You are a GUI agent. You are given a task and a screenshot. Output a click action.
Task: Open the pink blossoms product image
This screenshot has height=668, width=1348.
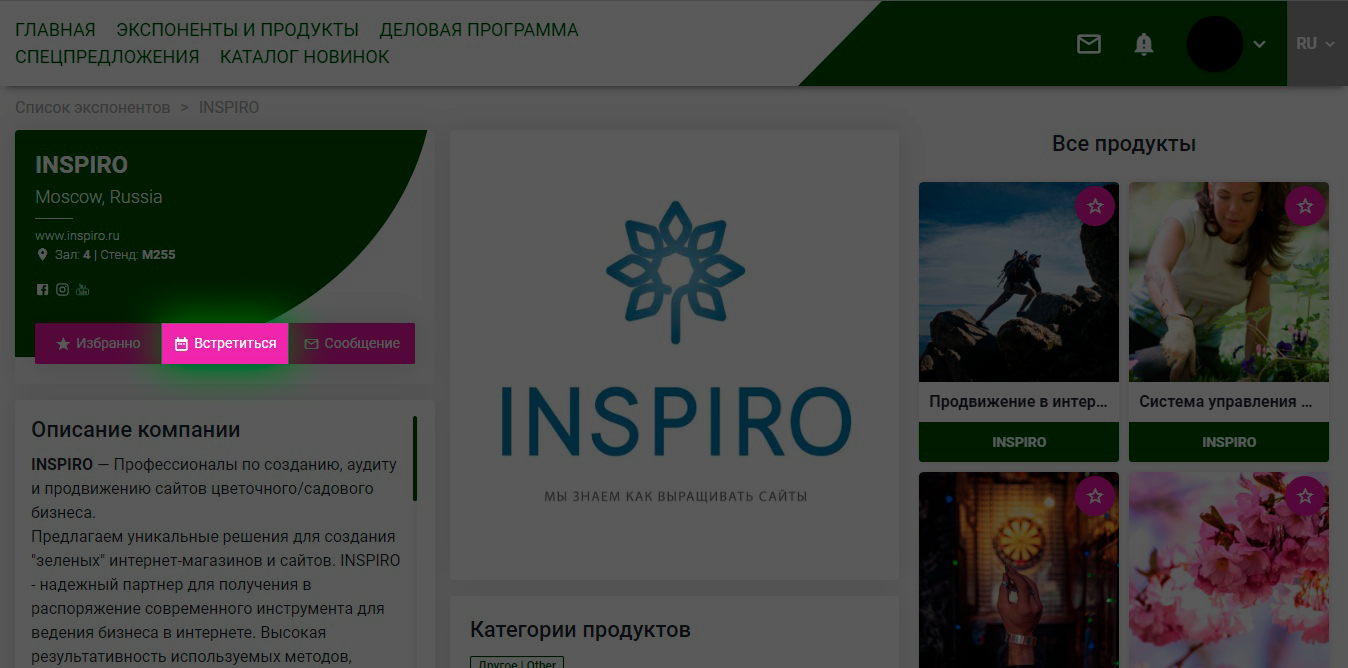pos(1229,570)
